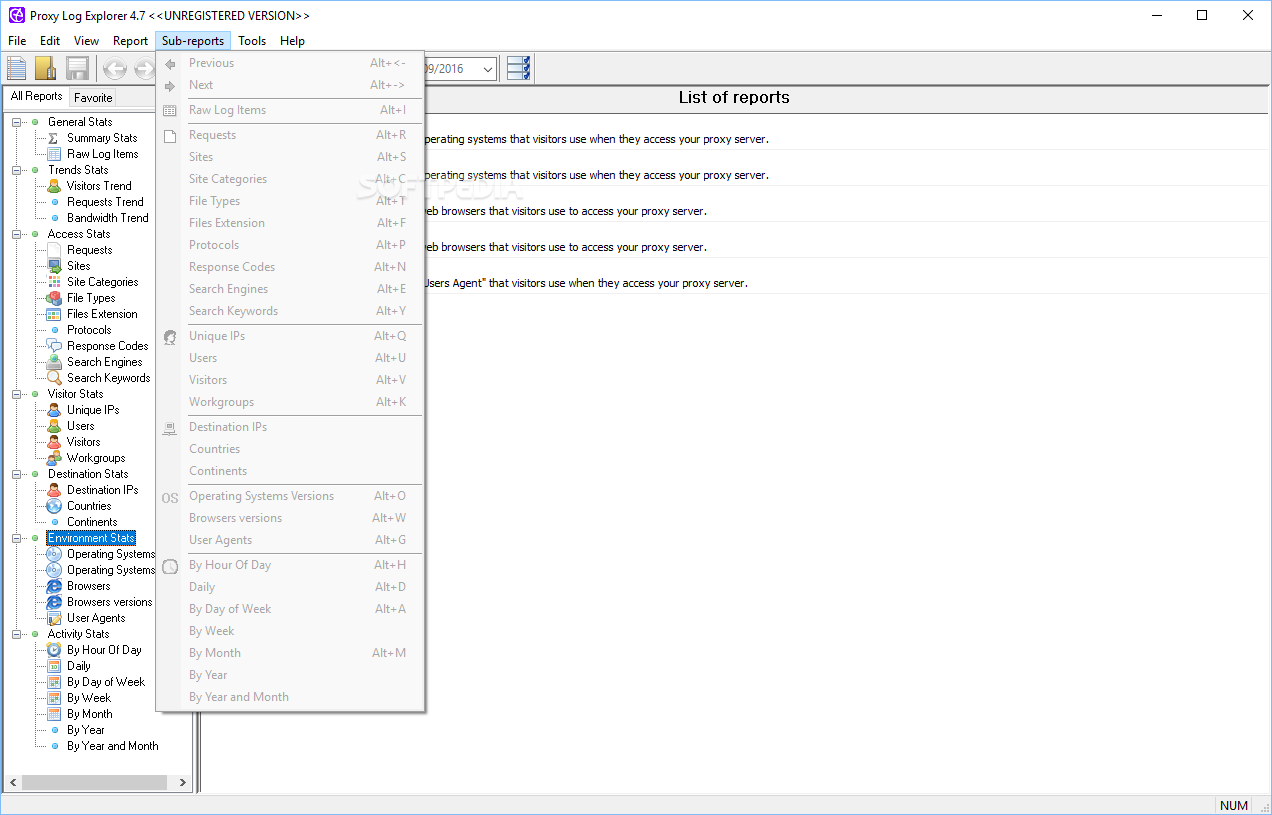Screen dimensions: 1272x815
Task: Select Destination IPs in the report tree
Action: pyautogui.click(x=102, y=490)
